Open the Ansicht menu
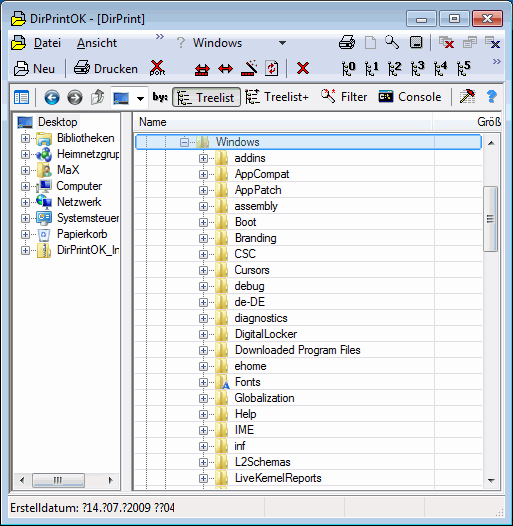This screenshot has height=526, width=513. pos(97,43)
